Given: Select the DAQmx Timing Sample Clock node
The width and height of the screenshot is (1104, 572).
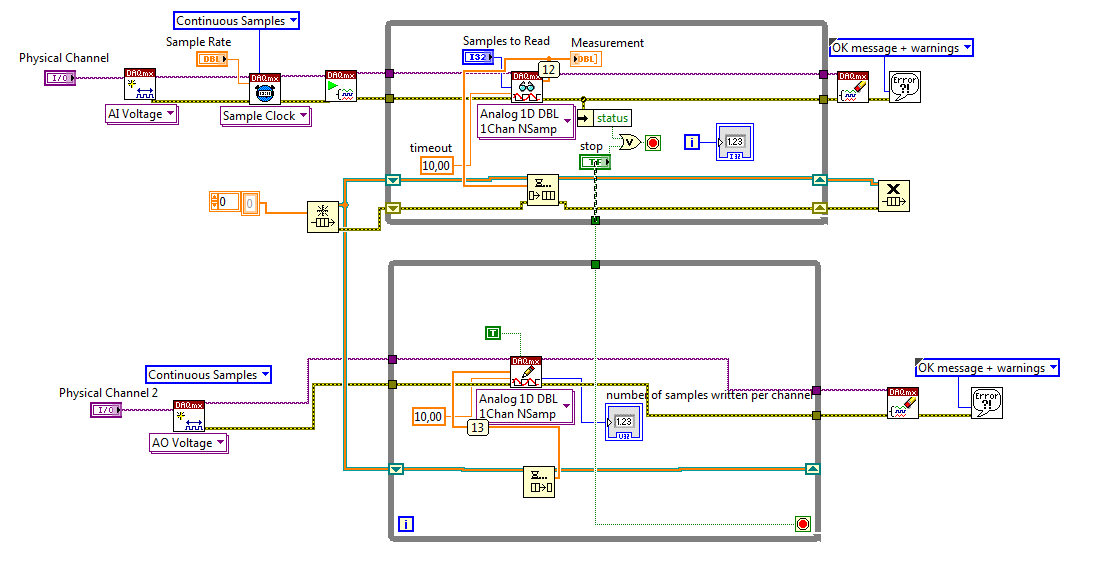Looking at the screenshot, I should click(265, 89).
